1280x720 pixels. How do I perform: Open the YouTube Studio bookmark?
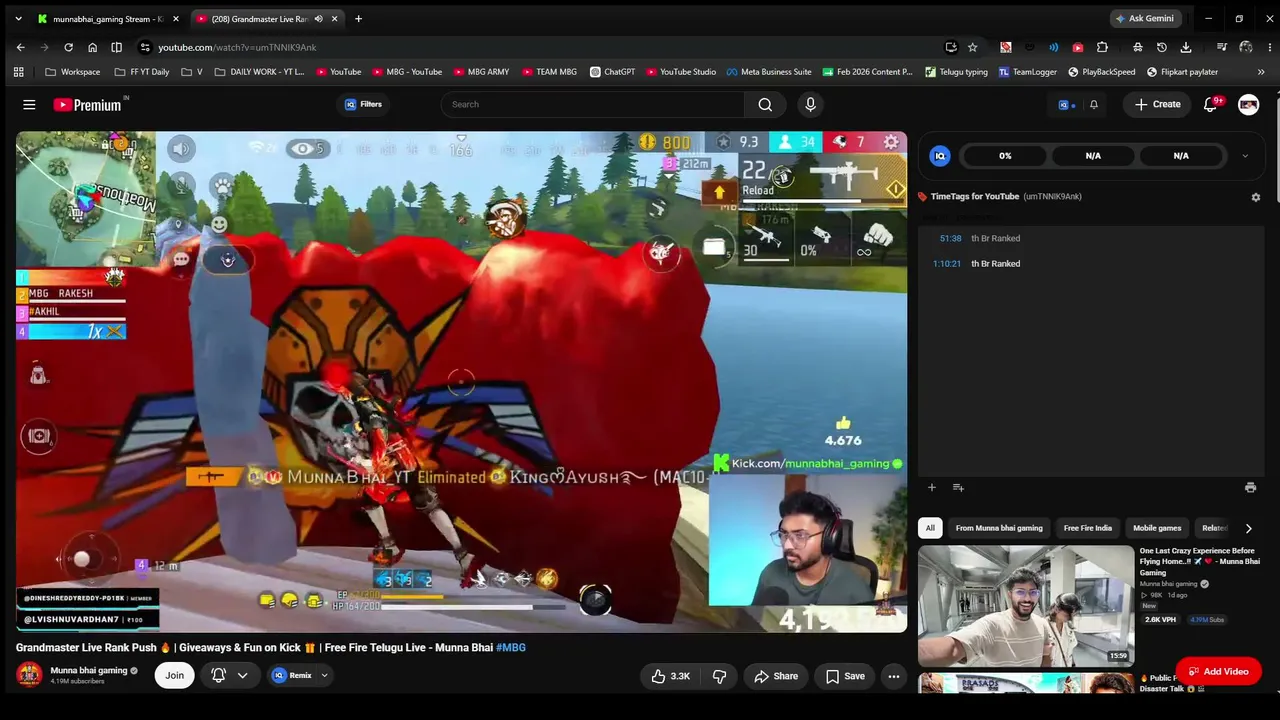tap(681, 72)
